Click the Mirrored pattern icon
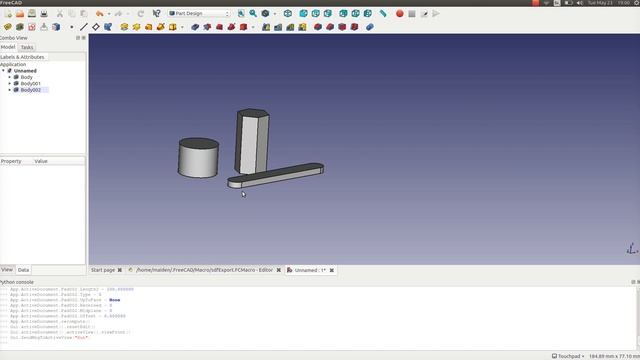The image size is (640, 360). (x=266, y=27)
